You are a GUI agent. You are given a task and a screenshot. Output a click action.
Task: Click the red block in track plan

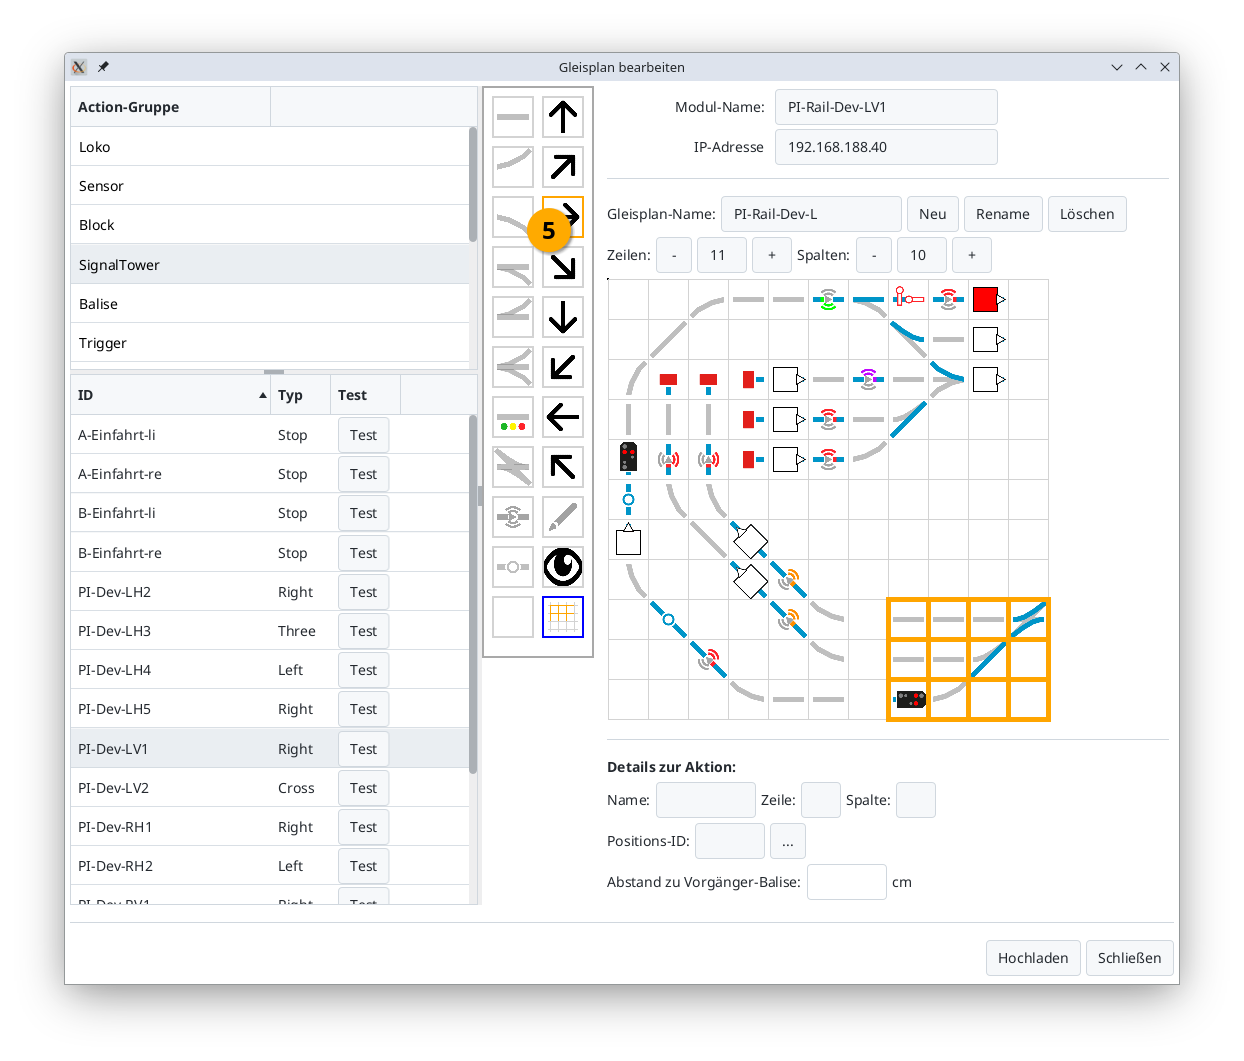[x=985, y=299]
